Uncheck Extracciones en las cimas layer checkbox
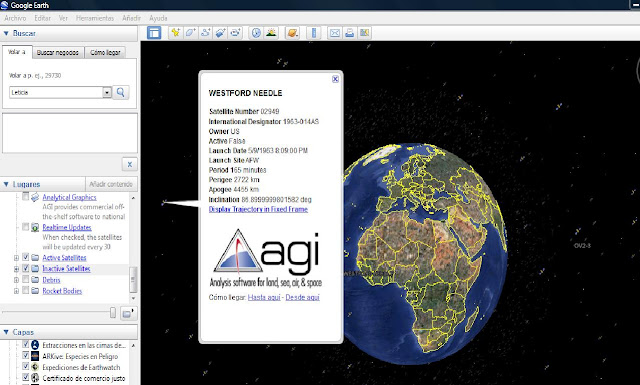This screenshot has width=640, height=385. [x=25, y=344]
